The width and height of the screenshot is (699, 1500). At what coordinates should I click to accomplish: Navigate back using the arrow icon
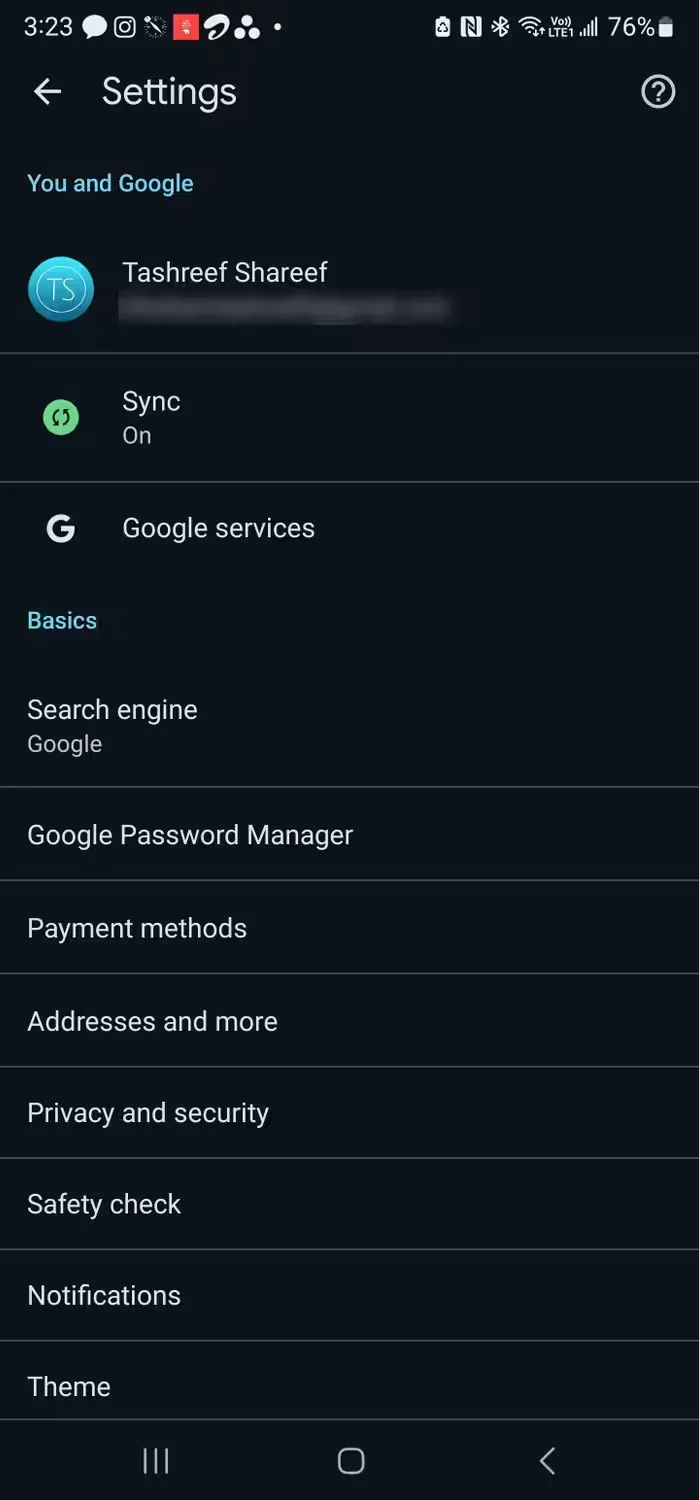(x=46, y=91)
